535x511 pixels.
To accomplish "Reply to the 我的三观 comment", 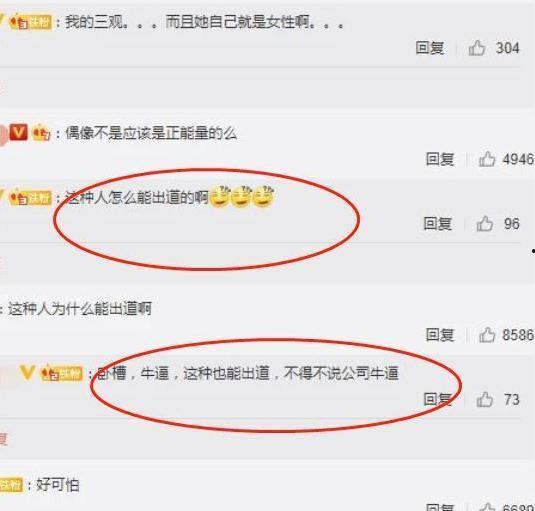I will (430, 48).
